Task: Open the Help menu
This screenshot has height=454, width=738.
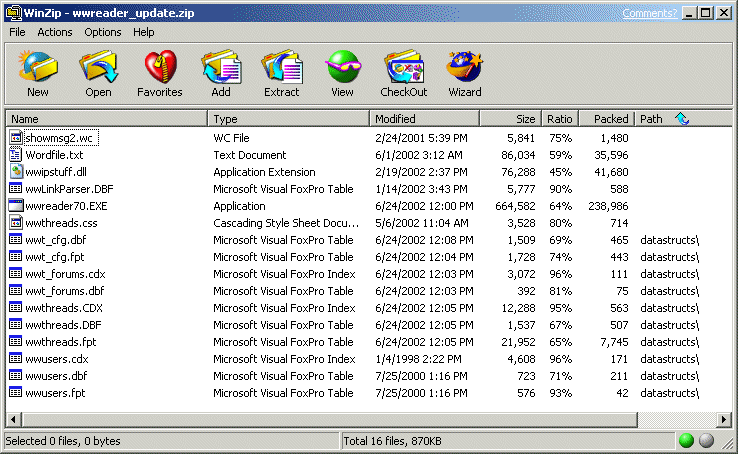Action: click(143, 32)
